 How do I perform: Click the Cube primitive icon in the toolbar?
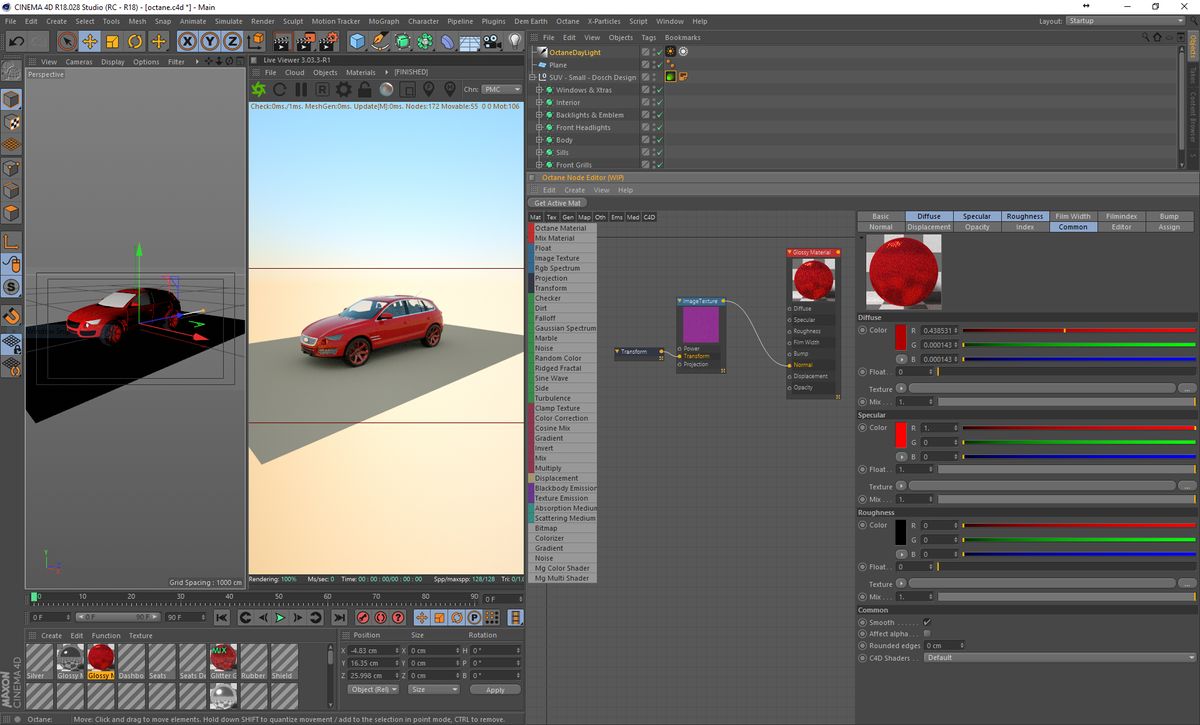[355, 41]
